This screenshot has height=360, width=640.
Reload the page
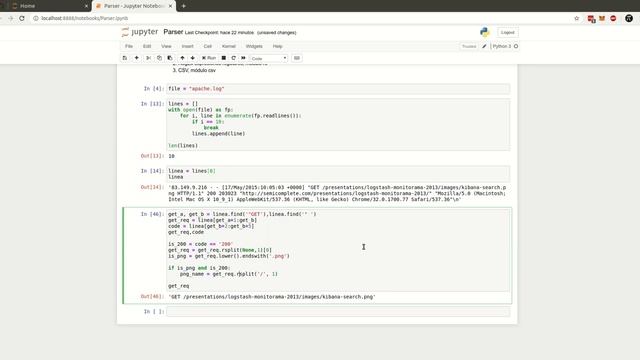pyautogui.click(x=22, y=18)
